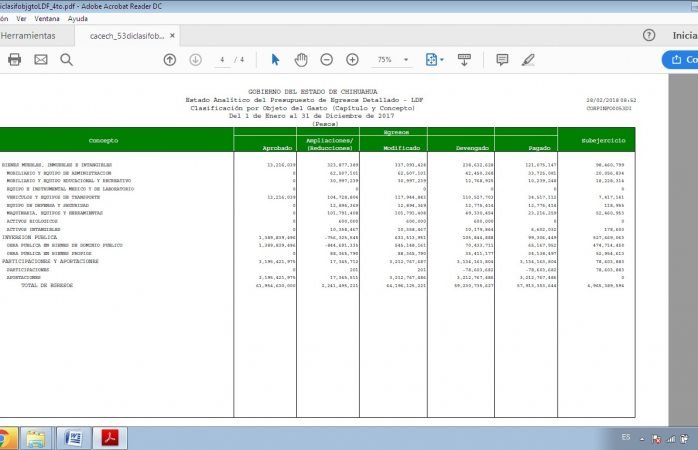698x450 pixels.
Task: Click the zoom out minus button
Action: click(x=327, y=60)
